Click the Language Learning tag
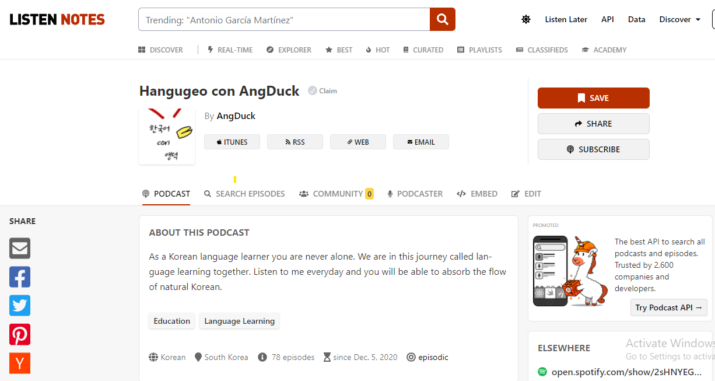The width and height of the screenshot is (715, 381). (239, 321)
